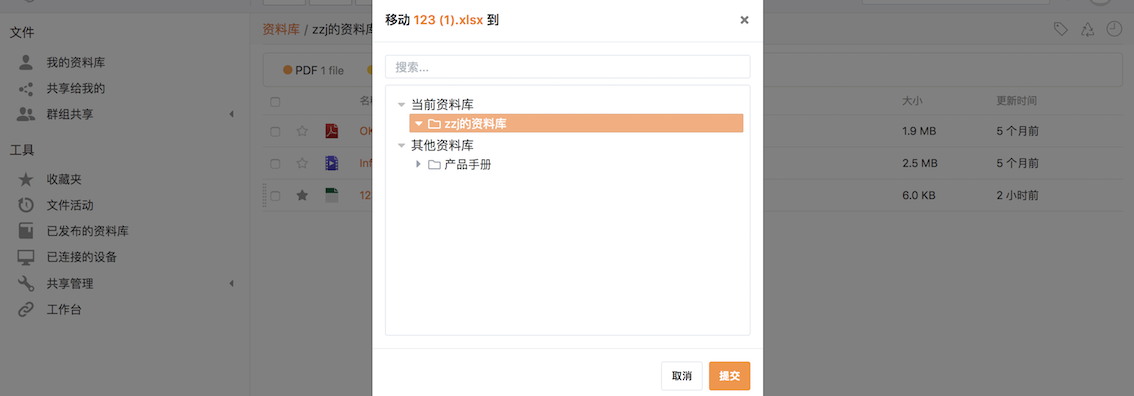This screenshot has height=396, width=1134.
Task: Tick the checkbox for the video file row
Action: (x=275, y=163)
